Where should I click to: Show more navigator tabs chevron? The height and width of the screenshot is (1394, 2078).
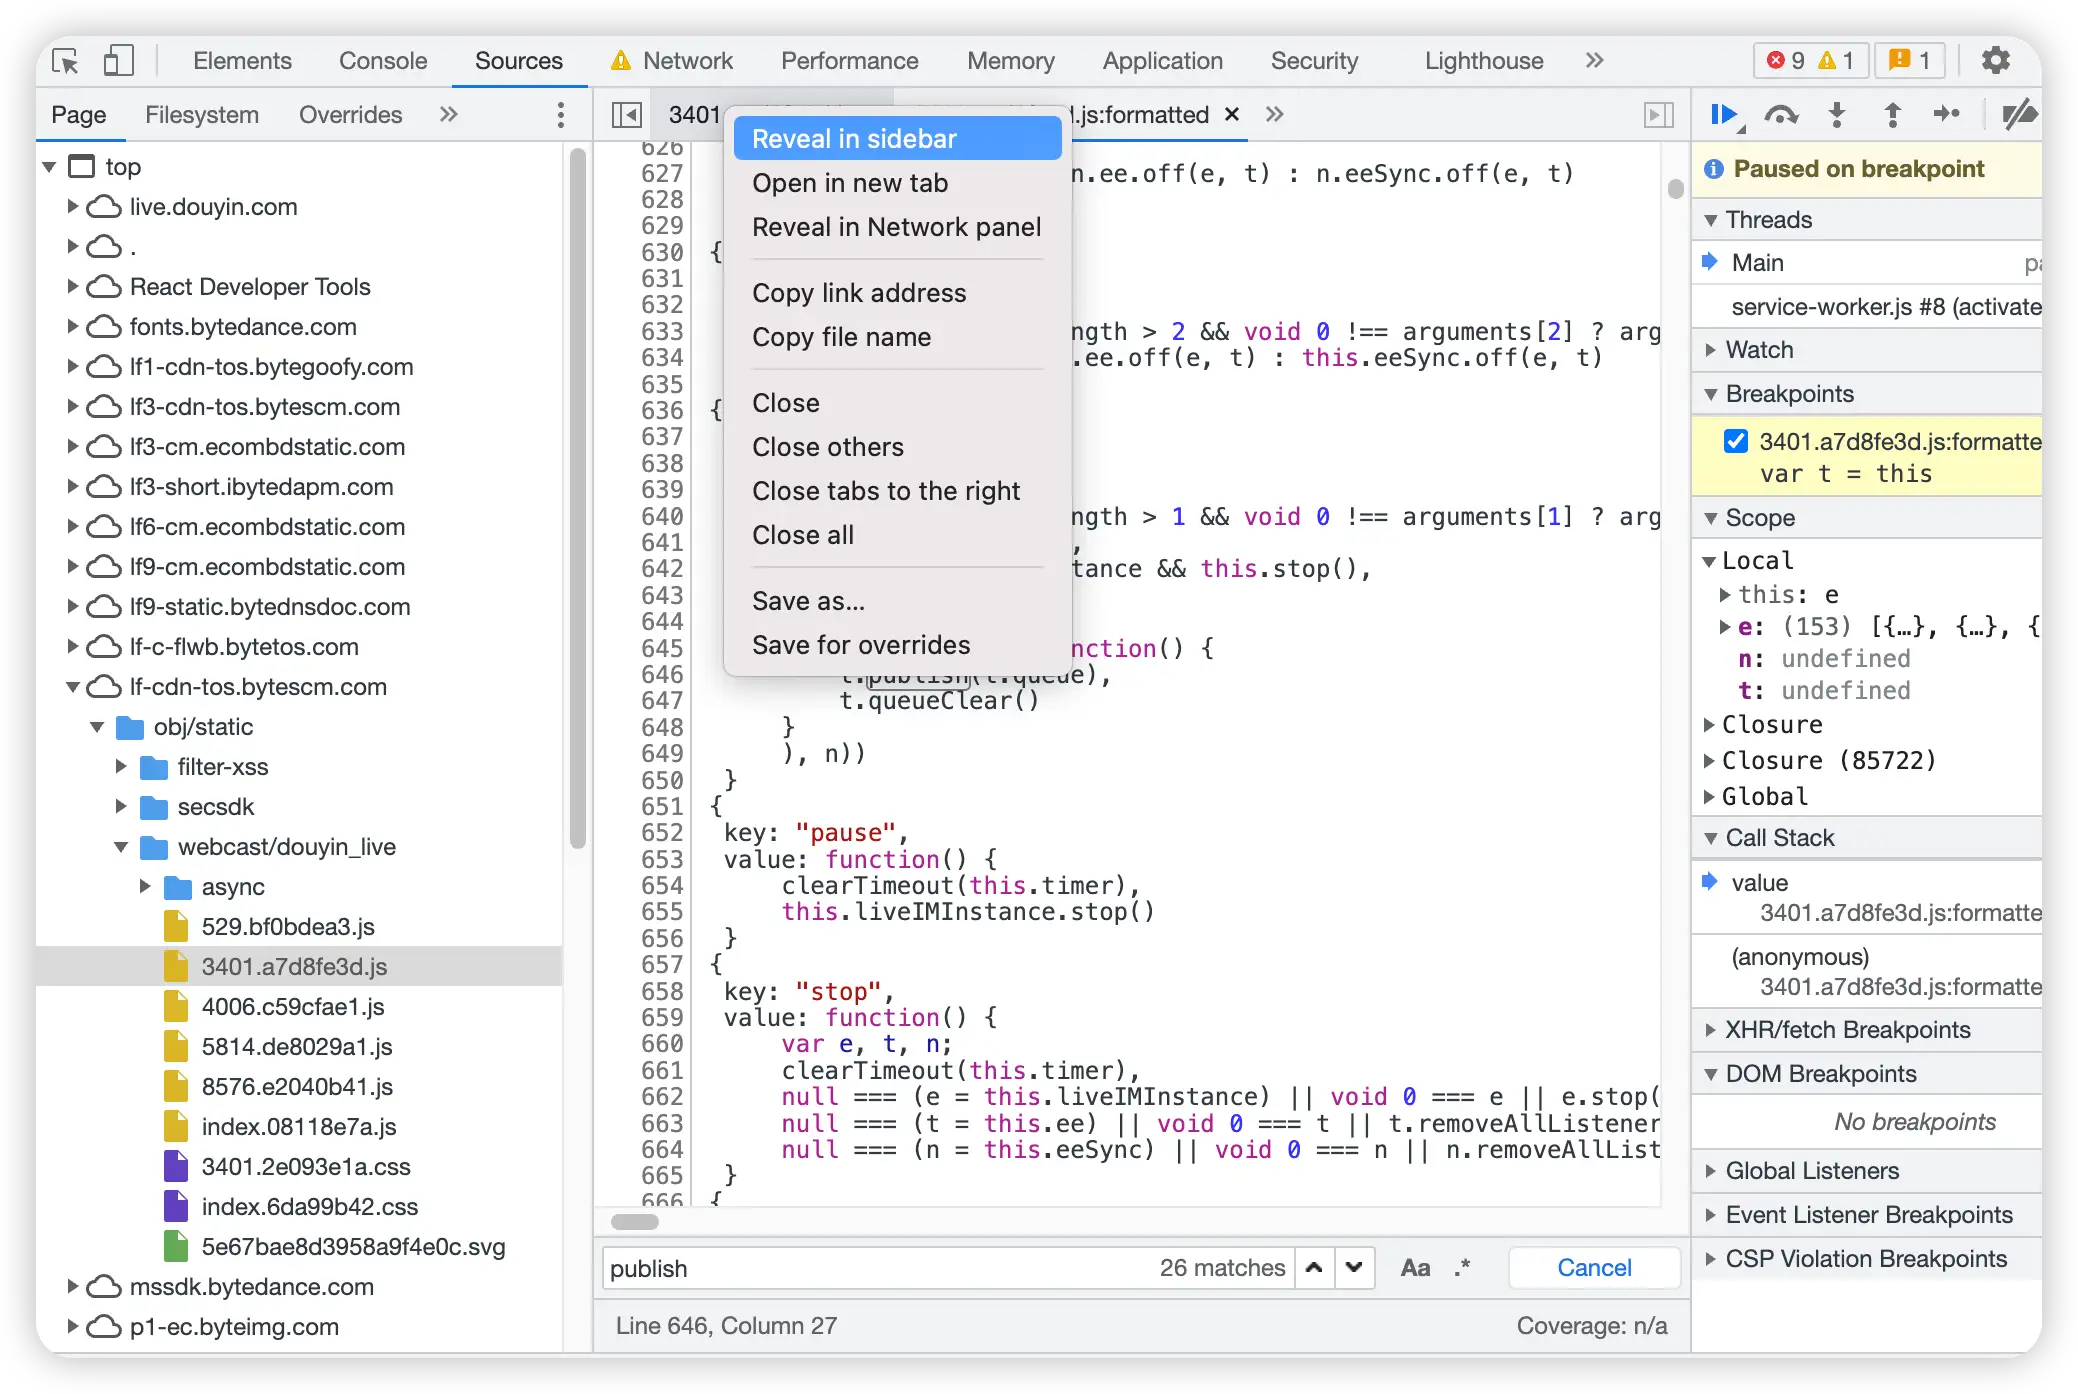click(449, 115)
